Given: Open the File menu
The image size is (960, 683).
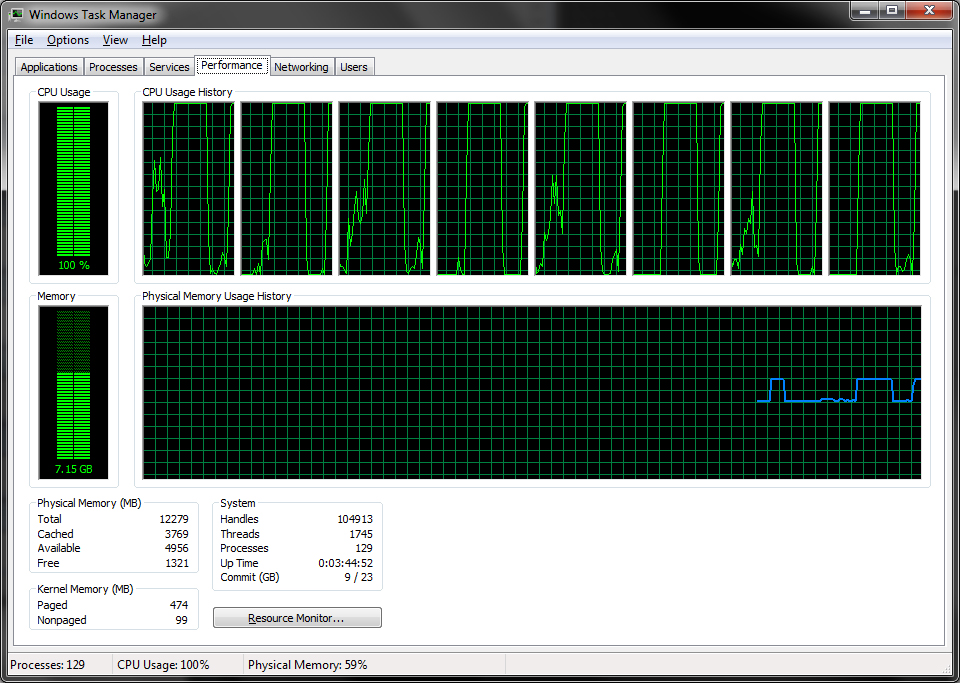Looking at the screenshot, I should [x=24, y=40].
